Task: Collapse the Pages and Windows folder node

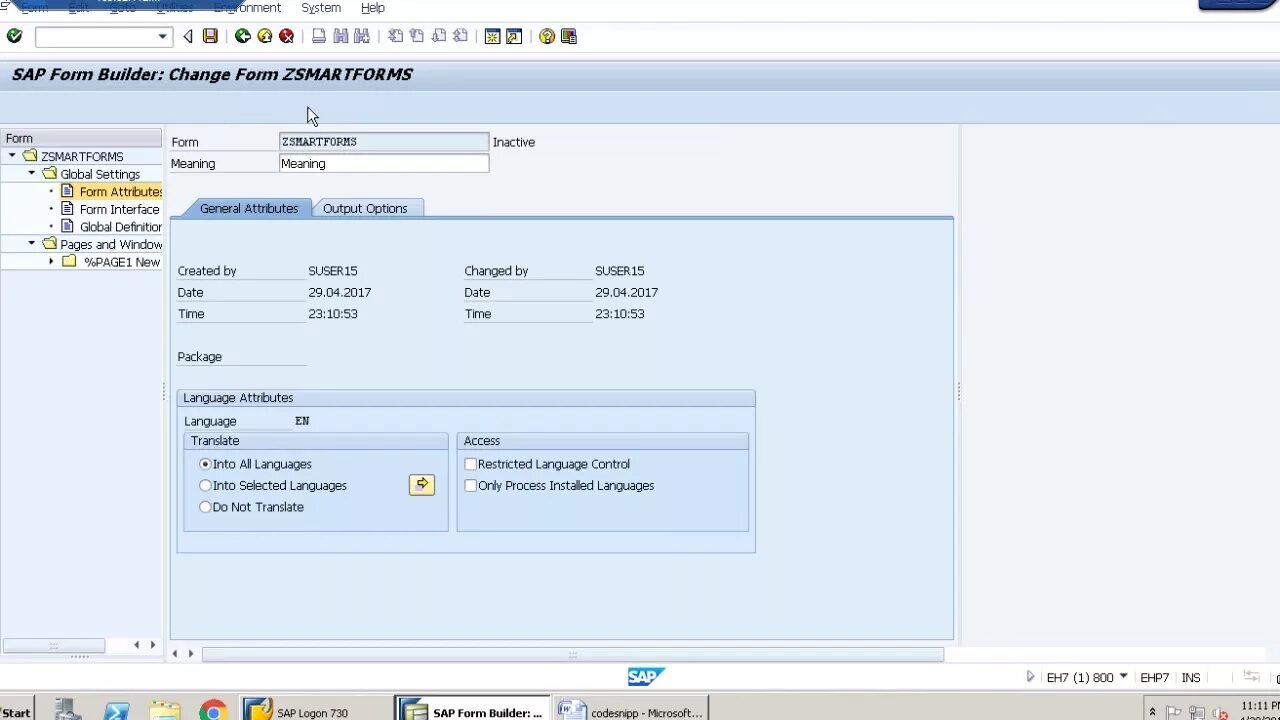Action: pos(31,244)
